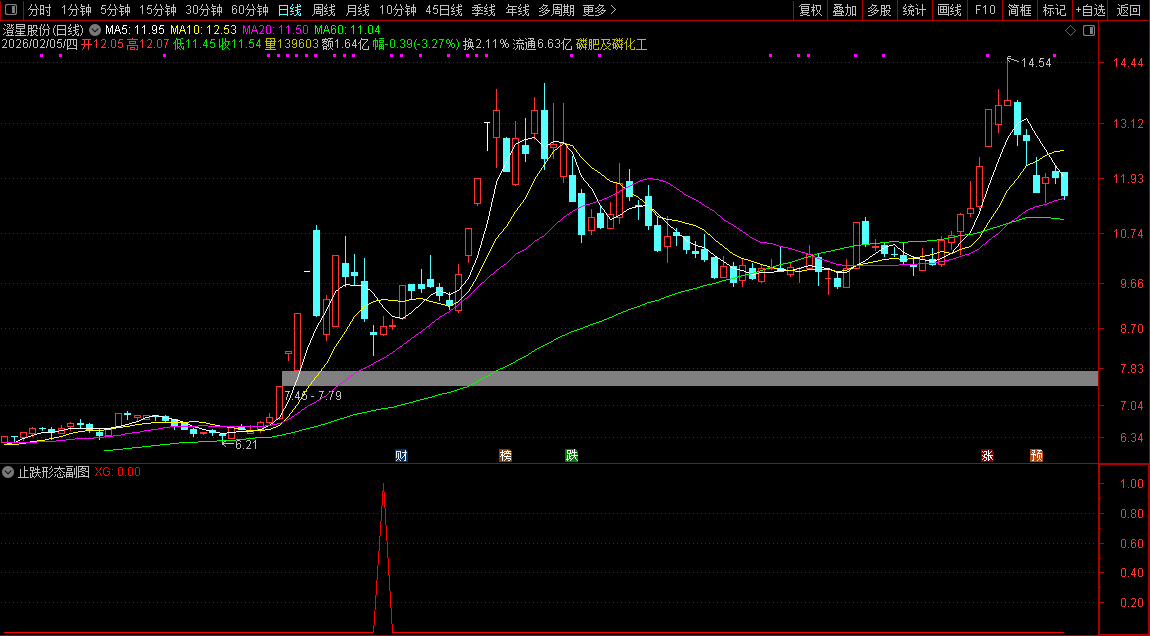Toggle 叠加 overlay comparison
Image resolution: width=1150 pixels, height=636 pixels.
(844, 10)
